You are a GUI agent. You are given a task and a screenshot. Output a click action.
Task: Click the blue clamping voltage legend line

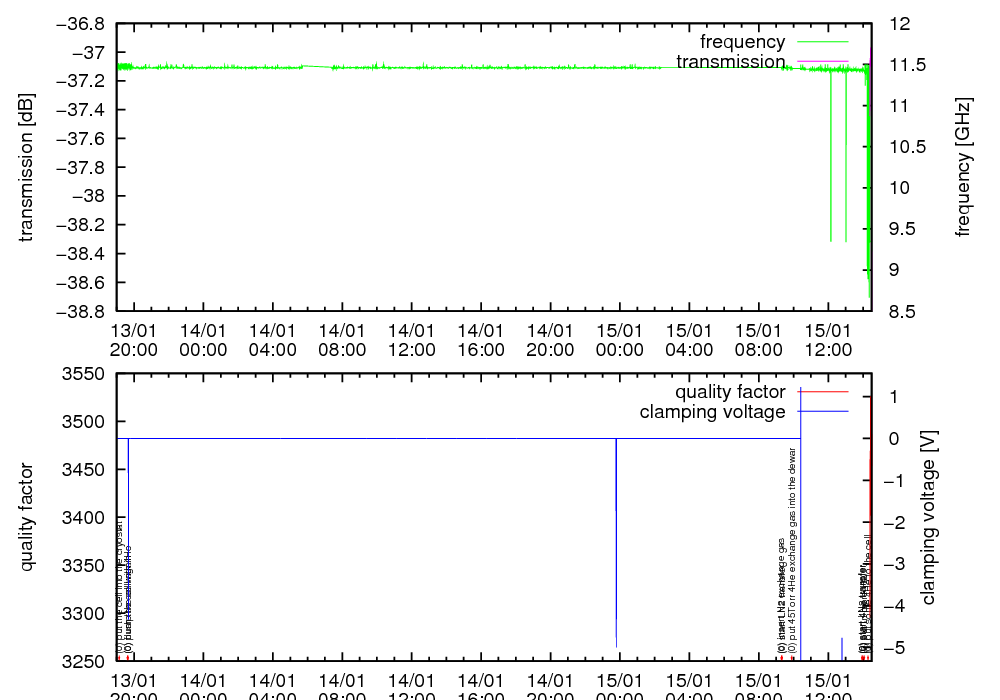click(x=821, y=412)
